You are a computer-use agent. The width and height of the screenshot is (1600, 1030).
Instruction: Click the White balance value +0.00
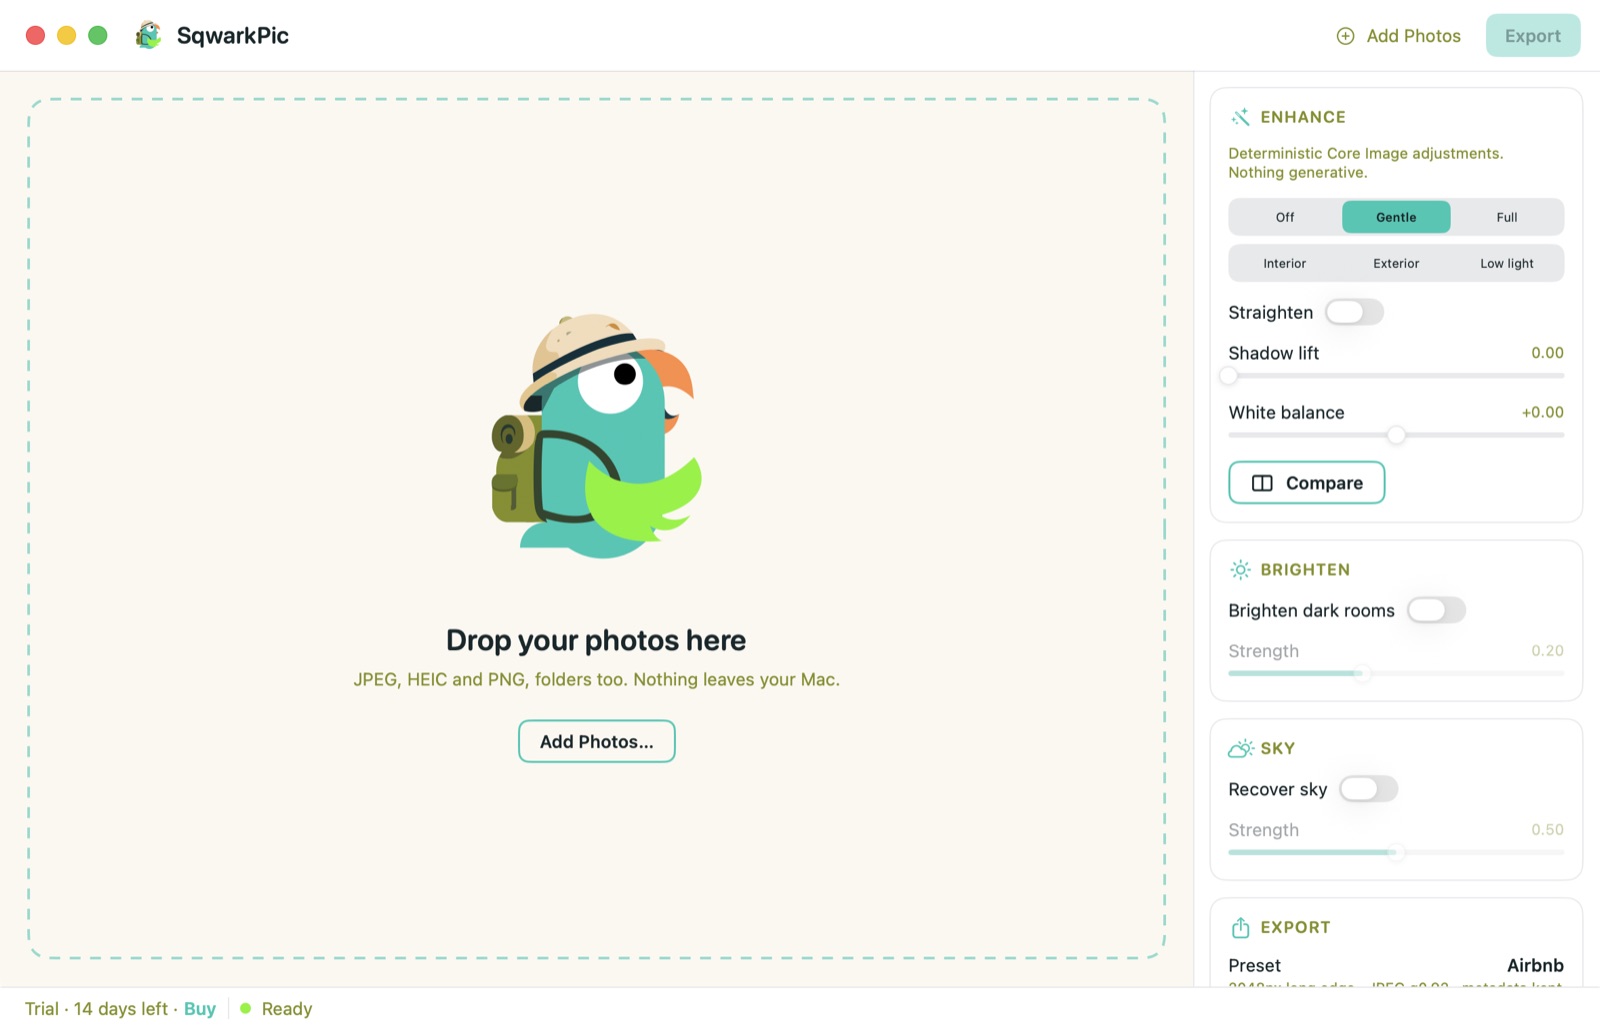click(1542, 412)
